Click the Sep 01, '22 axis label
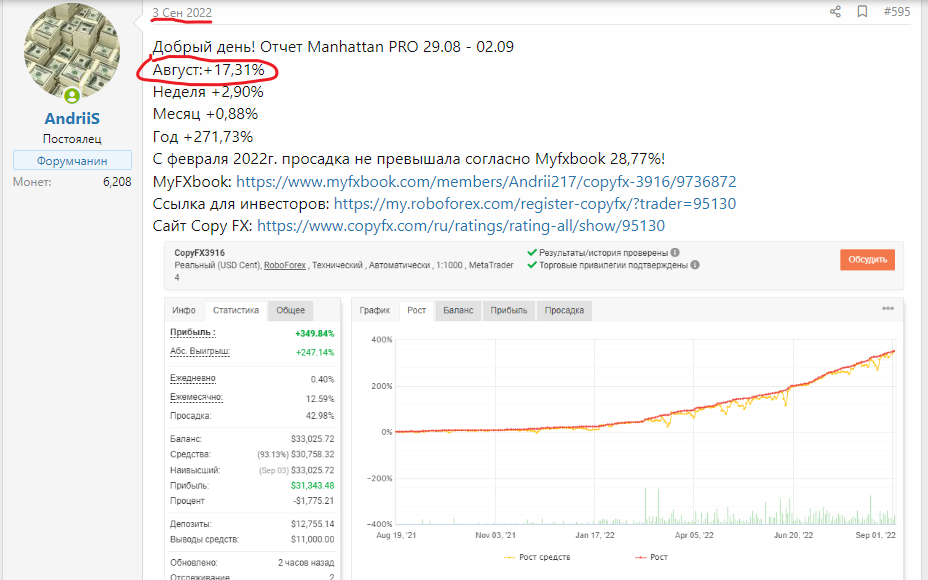This screenshot has height=580, width=928. tap(876, 535)
